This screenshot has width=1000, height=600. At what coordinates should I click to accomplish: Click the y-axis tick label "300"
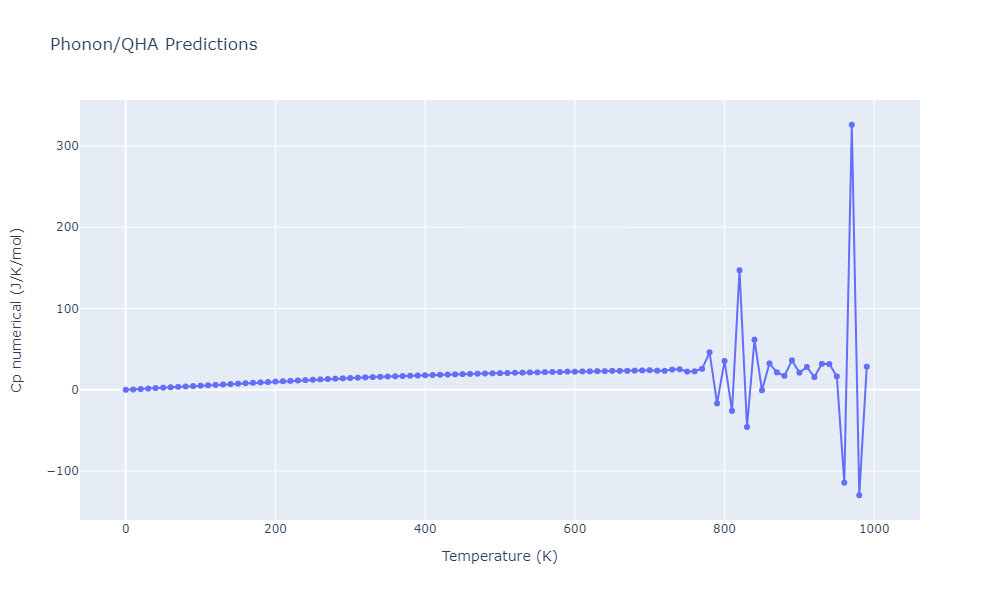tap(68, 146)
